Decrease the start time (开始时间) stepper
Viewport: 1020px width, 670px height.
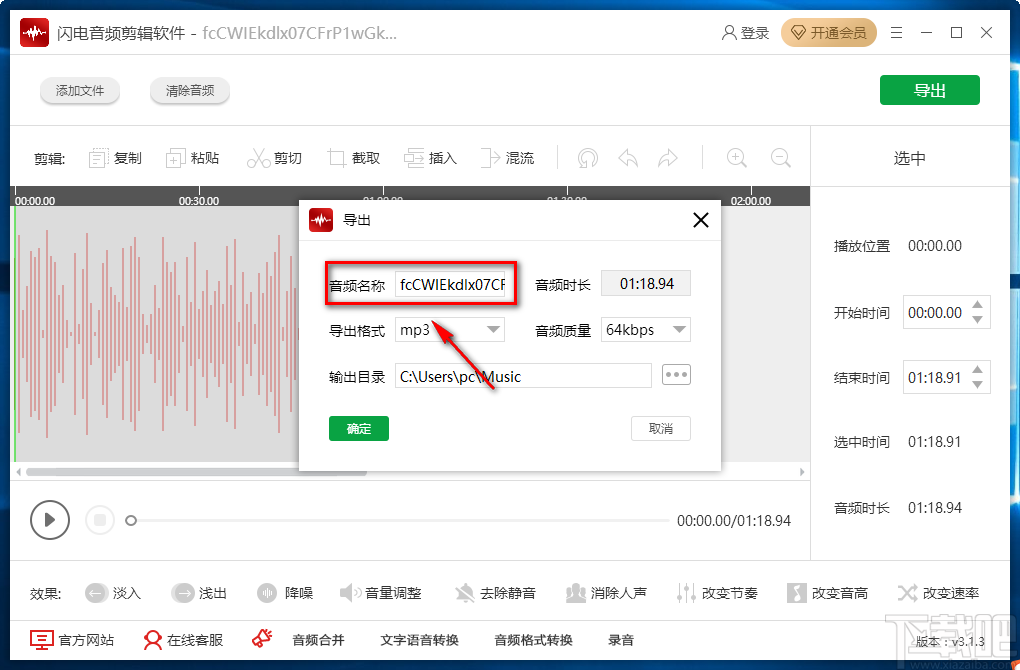[977, 319]
